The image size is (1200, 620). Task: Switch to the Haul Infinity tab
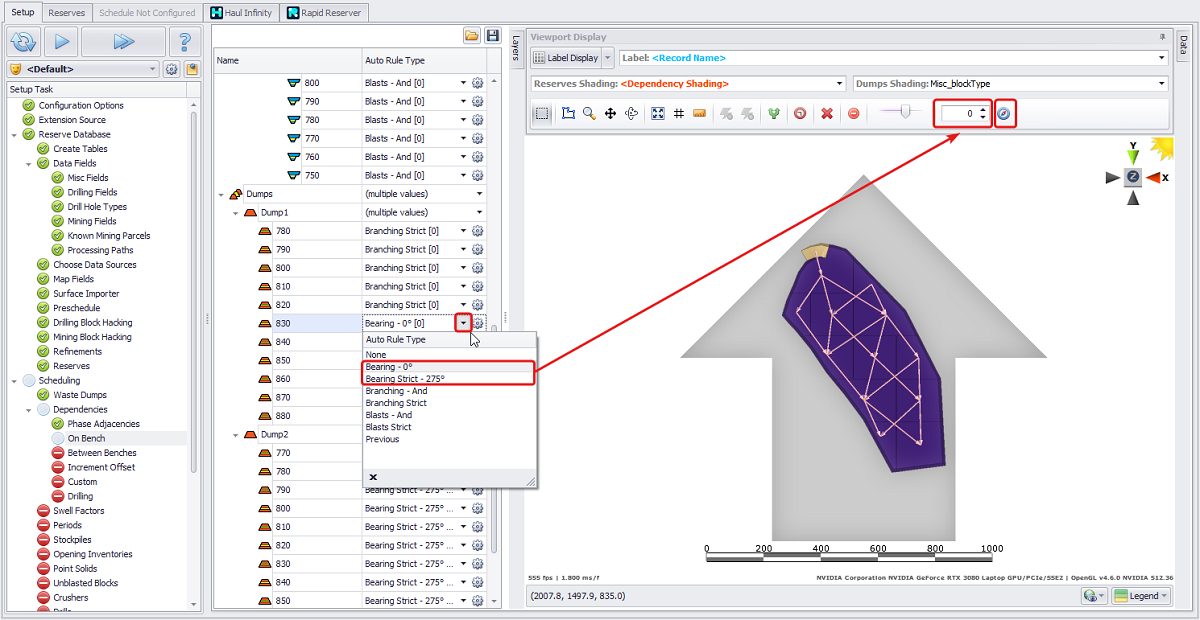click(x=241, y=12)
